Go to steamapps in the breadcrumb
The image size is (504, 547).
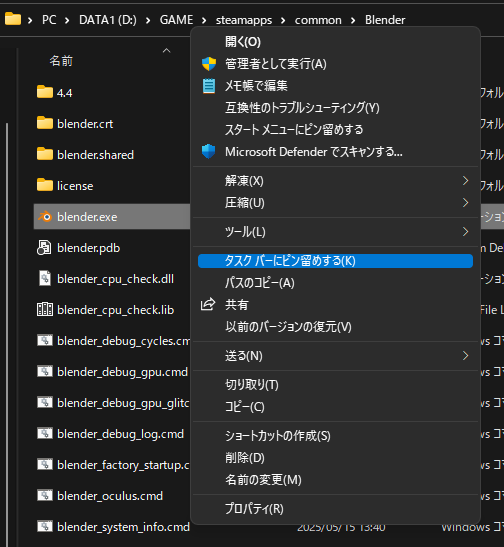244,20
